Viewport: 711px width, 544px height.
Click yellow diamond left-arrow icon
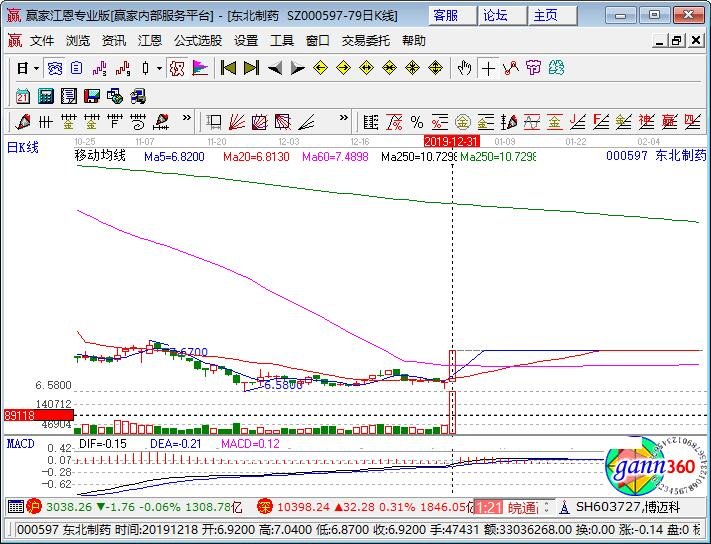(x=320, y=68)
